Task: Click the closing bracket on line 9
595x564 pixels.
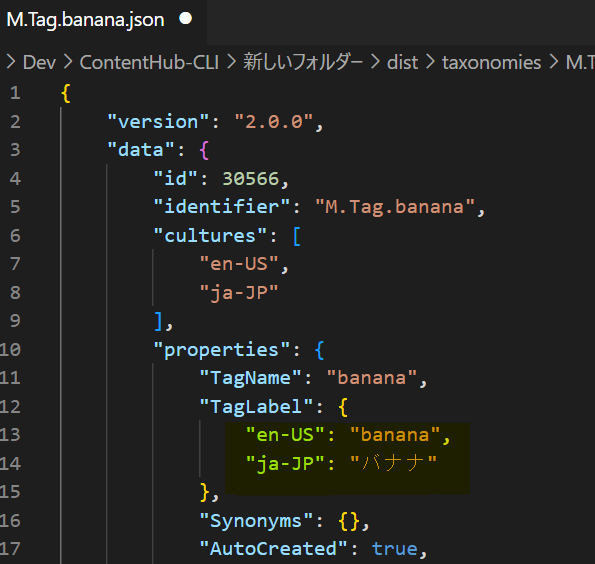Action: pyautogui.click(x=159, y=321)
